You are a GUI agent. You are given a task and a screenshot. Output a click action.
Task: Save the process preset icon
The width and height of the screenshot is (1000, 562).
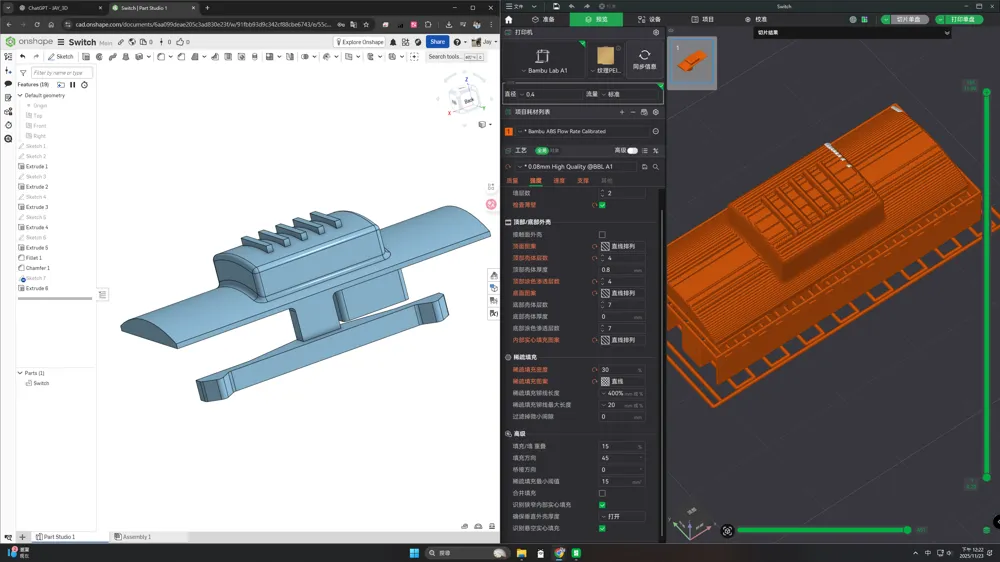click(644, 167)
